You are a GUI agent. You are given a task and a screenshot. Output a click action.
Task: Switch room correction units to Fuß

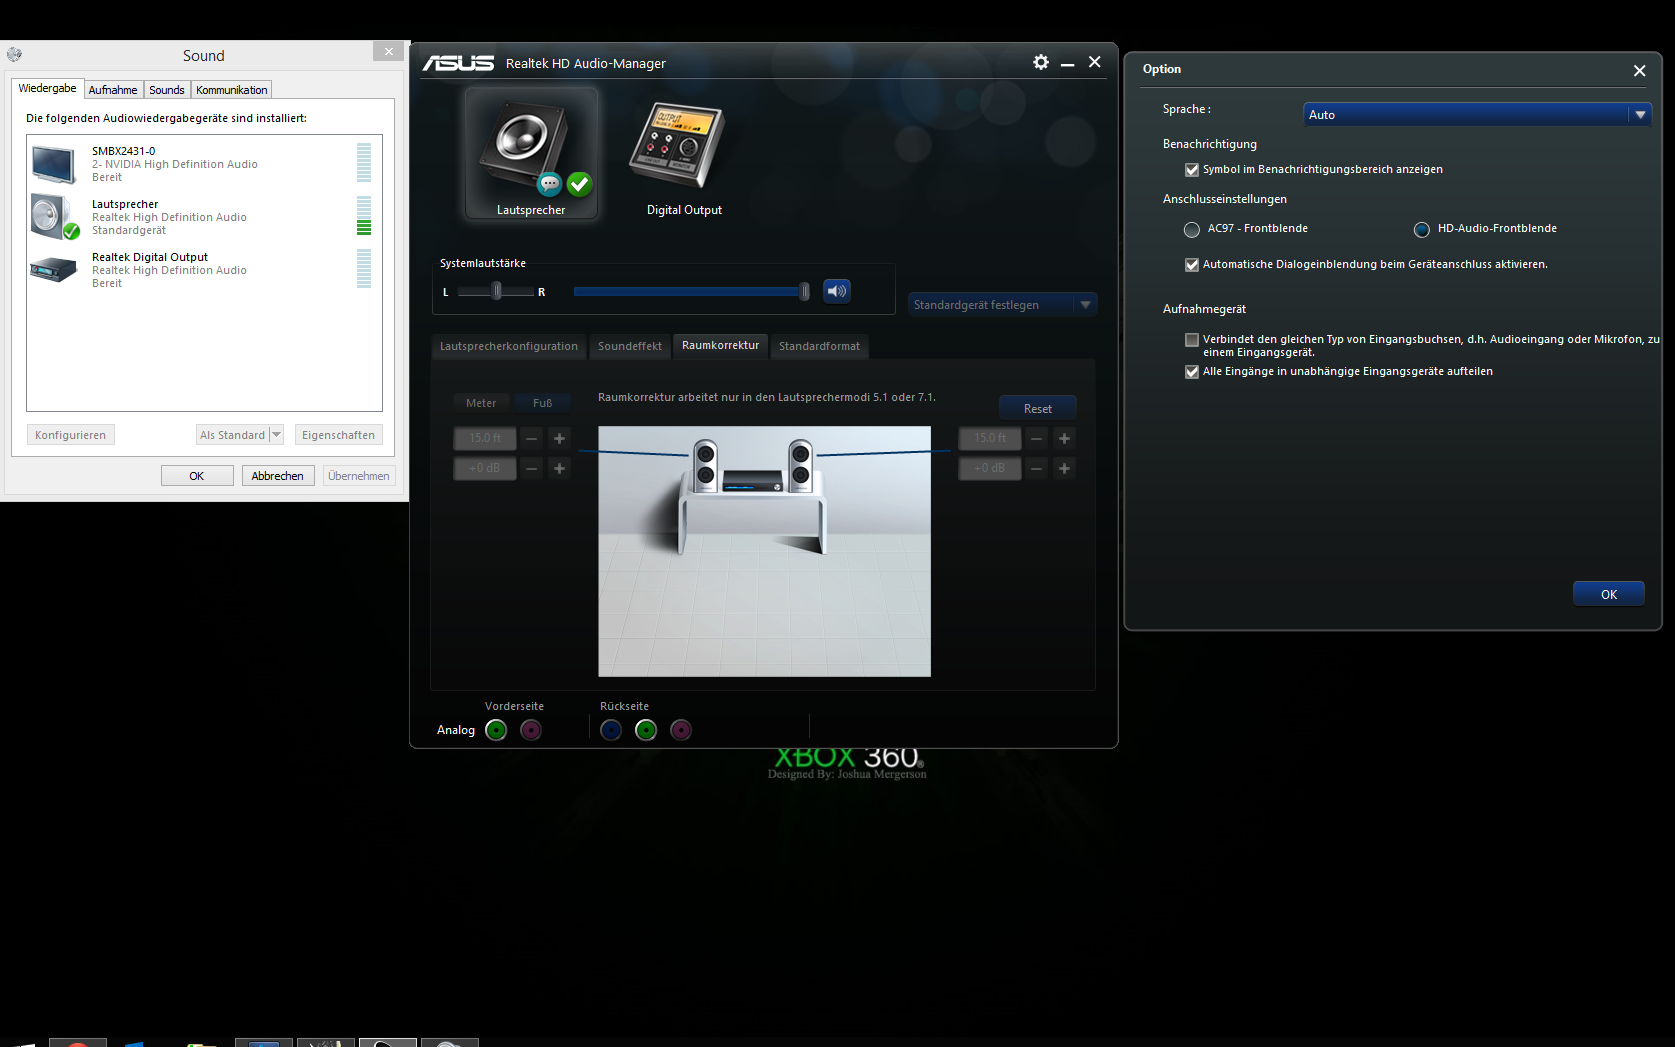pos(543,403)
